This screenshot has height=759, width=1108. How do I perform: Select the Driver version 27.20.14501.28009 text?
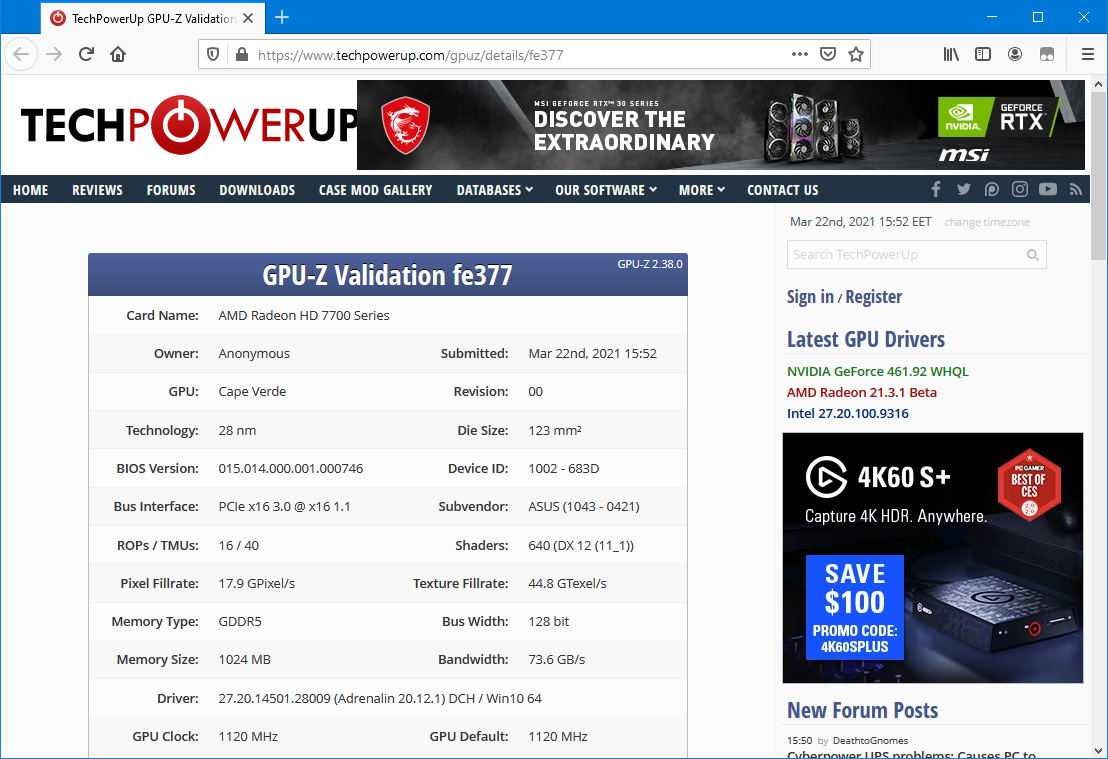tap(380, 698)
